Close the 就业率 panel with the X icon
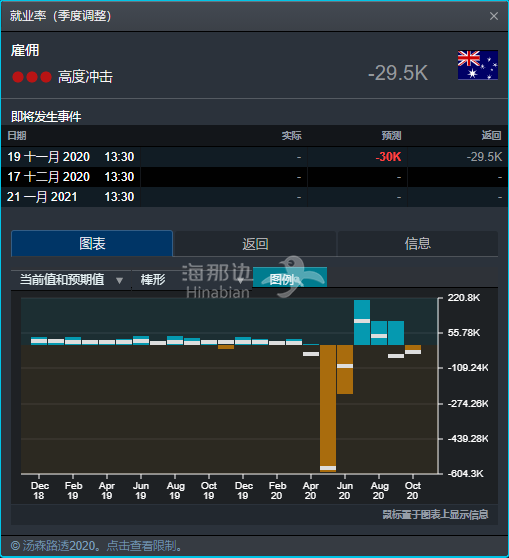 click(493, 16)
